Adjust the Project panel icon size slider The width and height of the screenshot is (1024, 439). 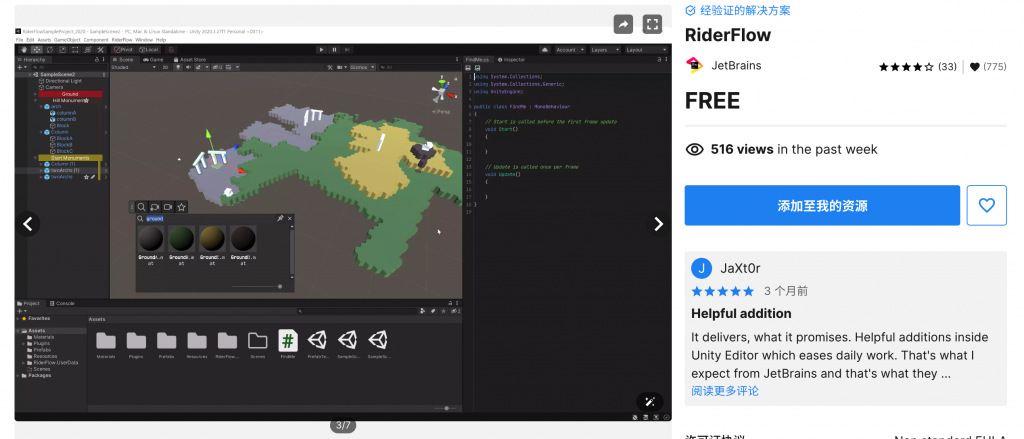click(x=446, y=408)
